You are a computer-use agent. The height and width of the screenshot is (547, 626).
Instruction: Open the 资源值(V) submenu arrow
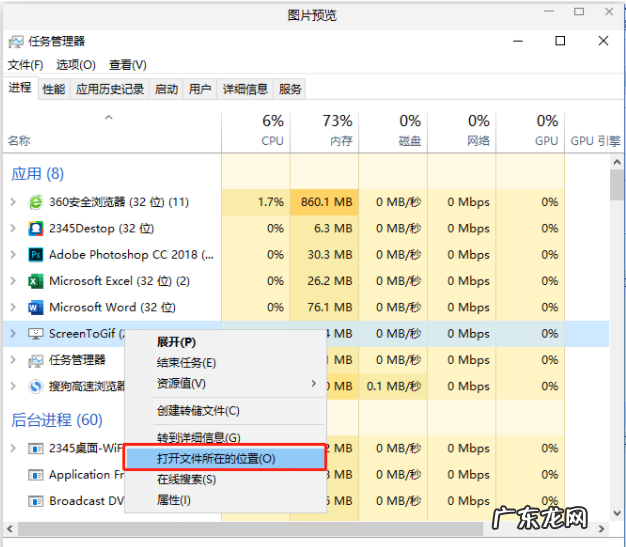point(314,384)
